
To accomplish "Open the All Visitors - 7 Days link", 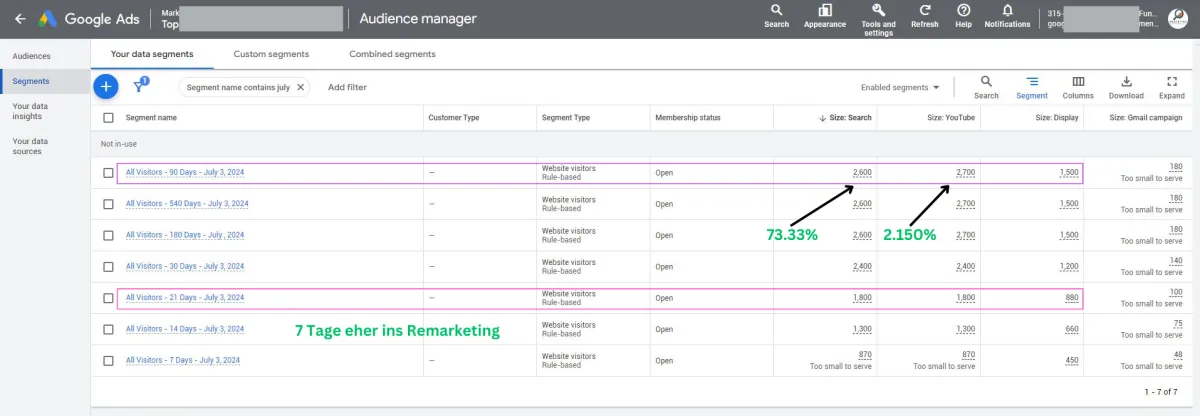I will [182, 360].
